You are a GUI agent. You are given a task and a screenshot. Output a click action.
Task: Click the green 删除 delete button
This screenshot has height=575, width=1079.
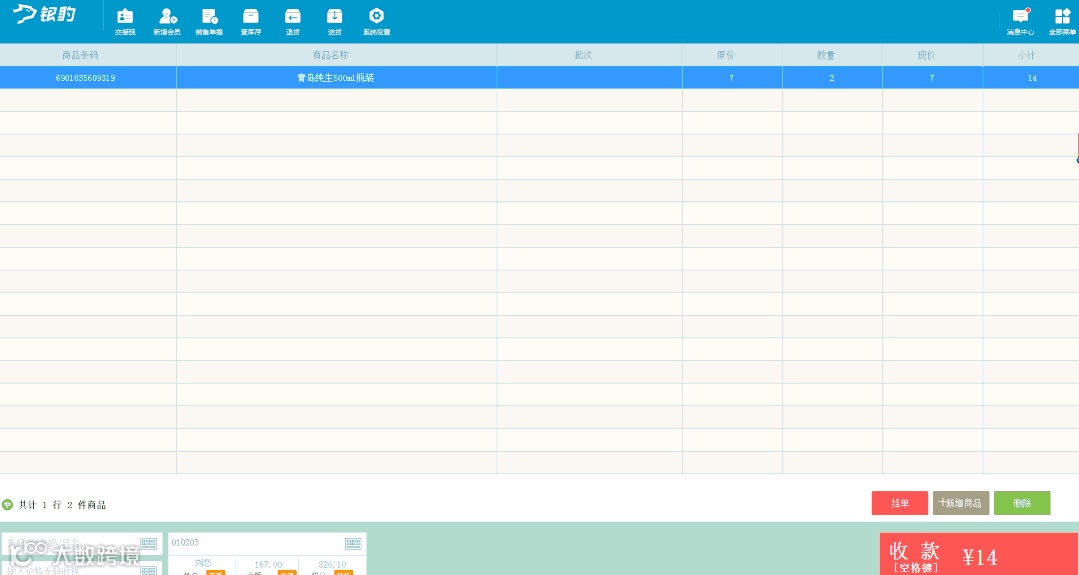point(1022,503)
